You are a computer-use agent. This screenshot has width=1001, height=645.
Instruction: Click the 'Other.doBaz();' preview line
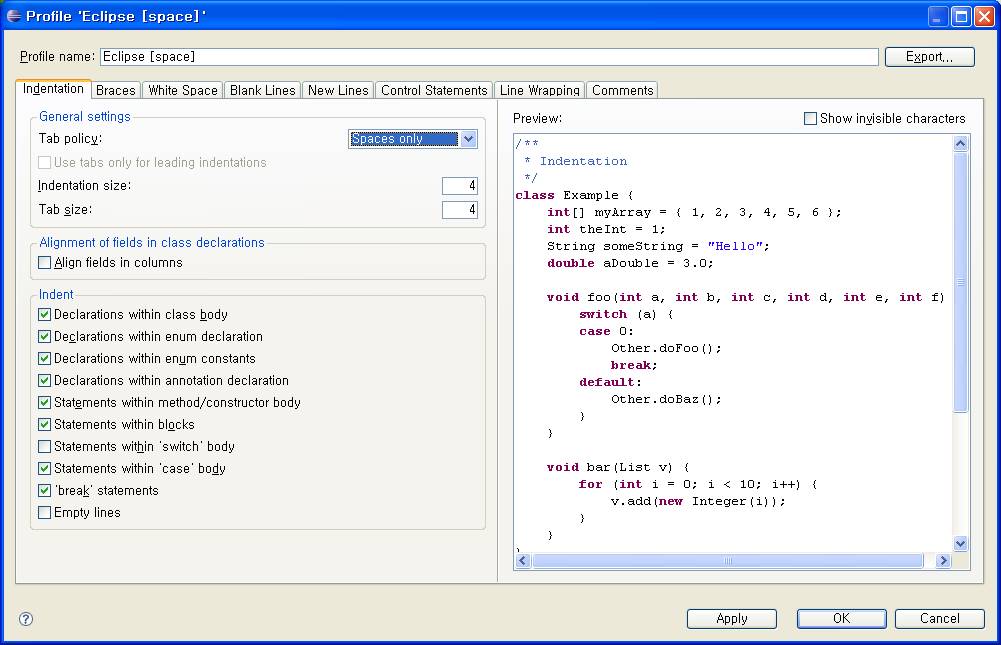pos(666,399)
